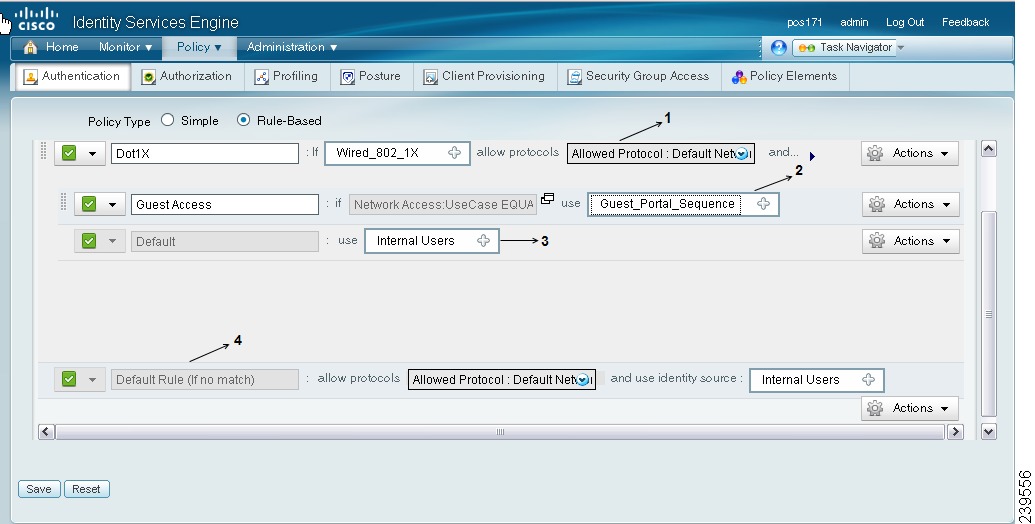Open Allowed Protocol dropdown in Dot1X row

coord(742,154)
